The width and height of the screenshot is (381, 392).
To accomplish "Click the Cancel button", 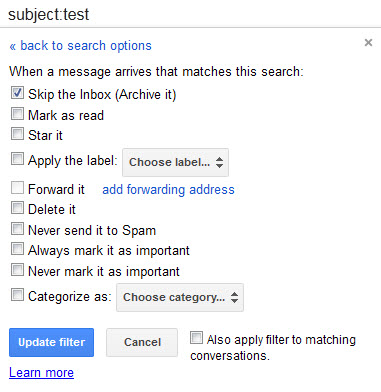I will 142,342.
